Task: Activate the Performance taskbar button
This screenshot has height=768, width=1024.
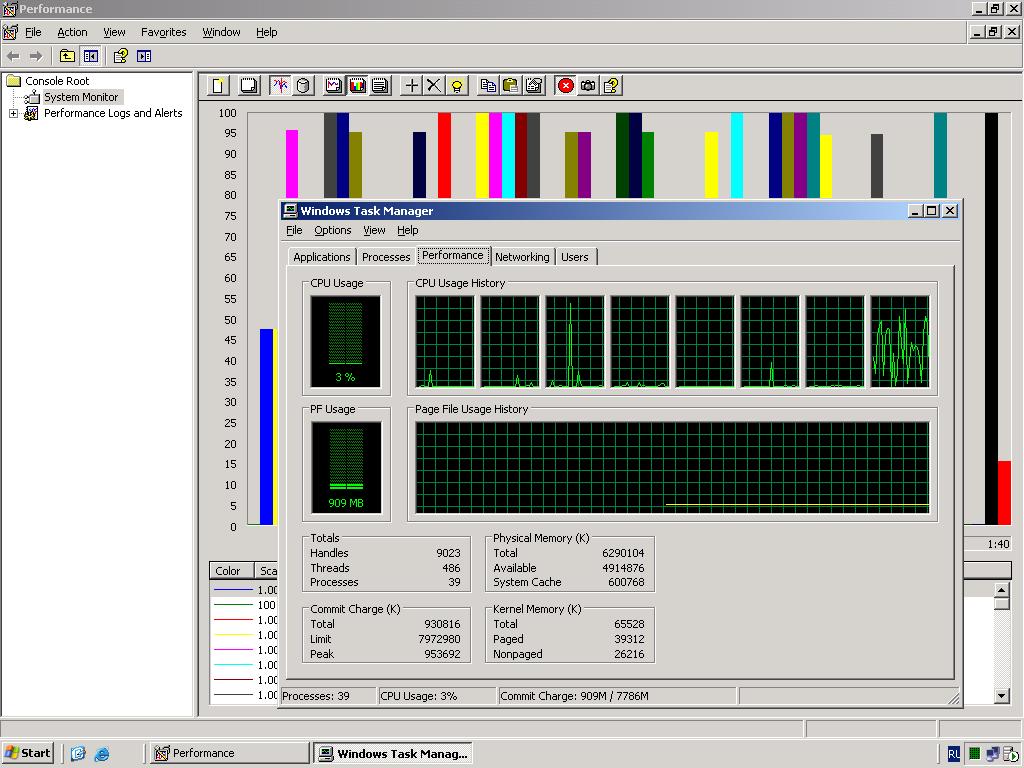Action: 229,753
